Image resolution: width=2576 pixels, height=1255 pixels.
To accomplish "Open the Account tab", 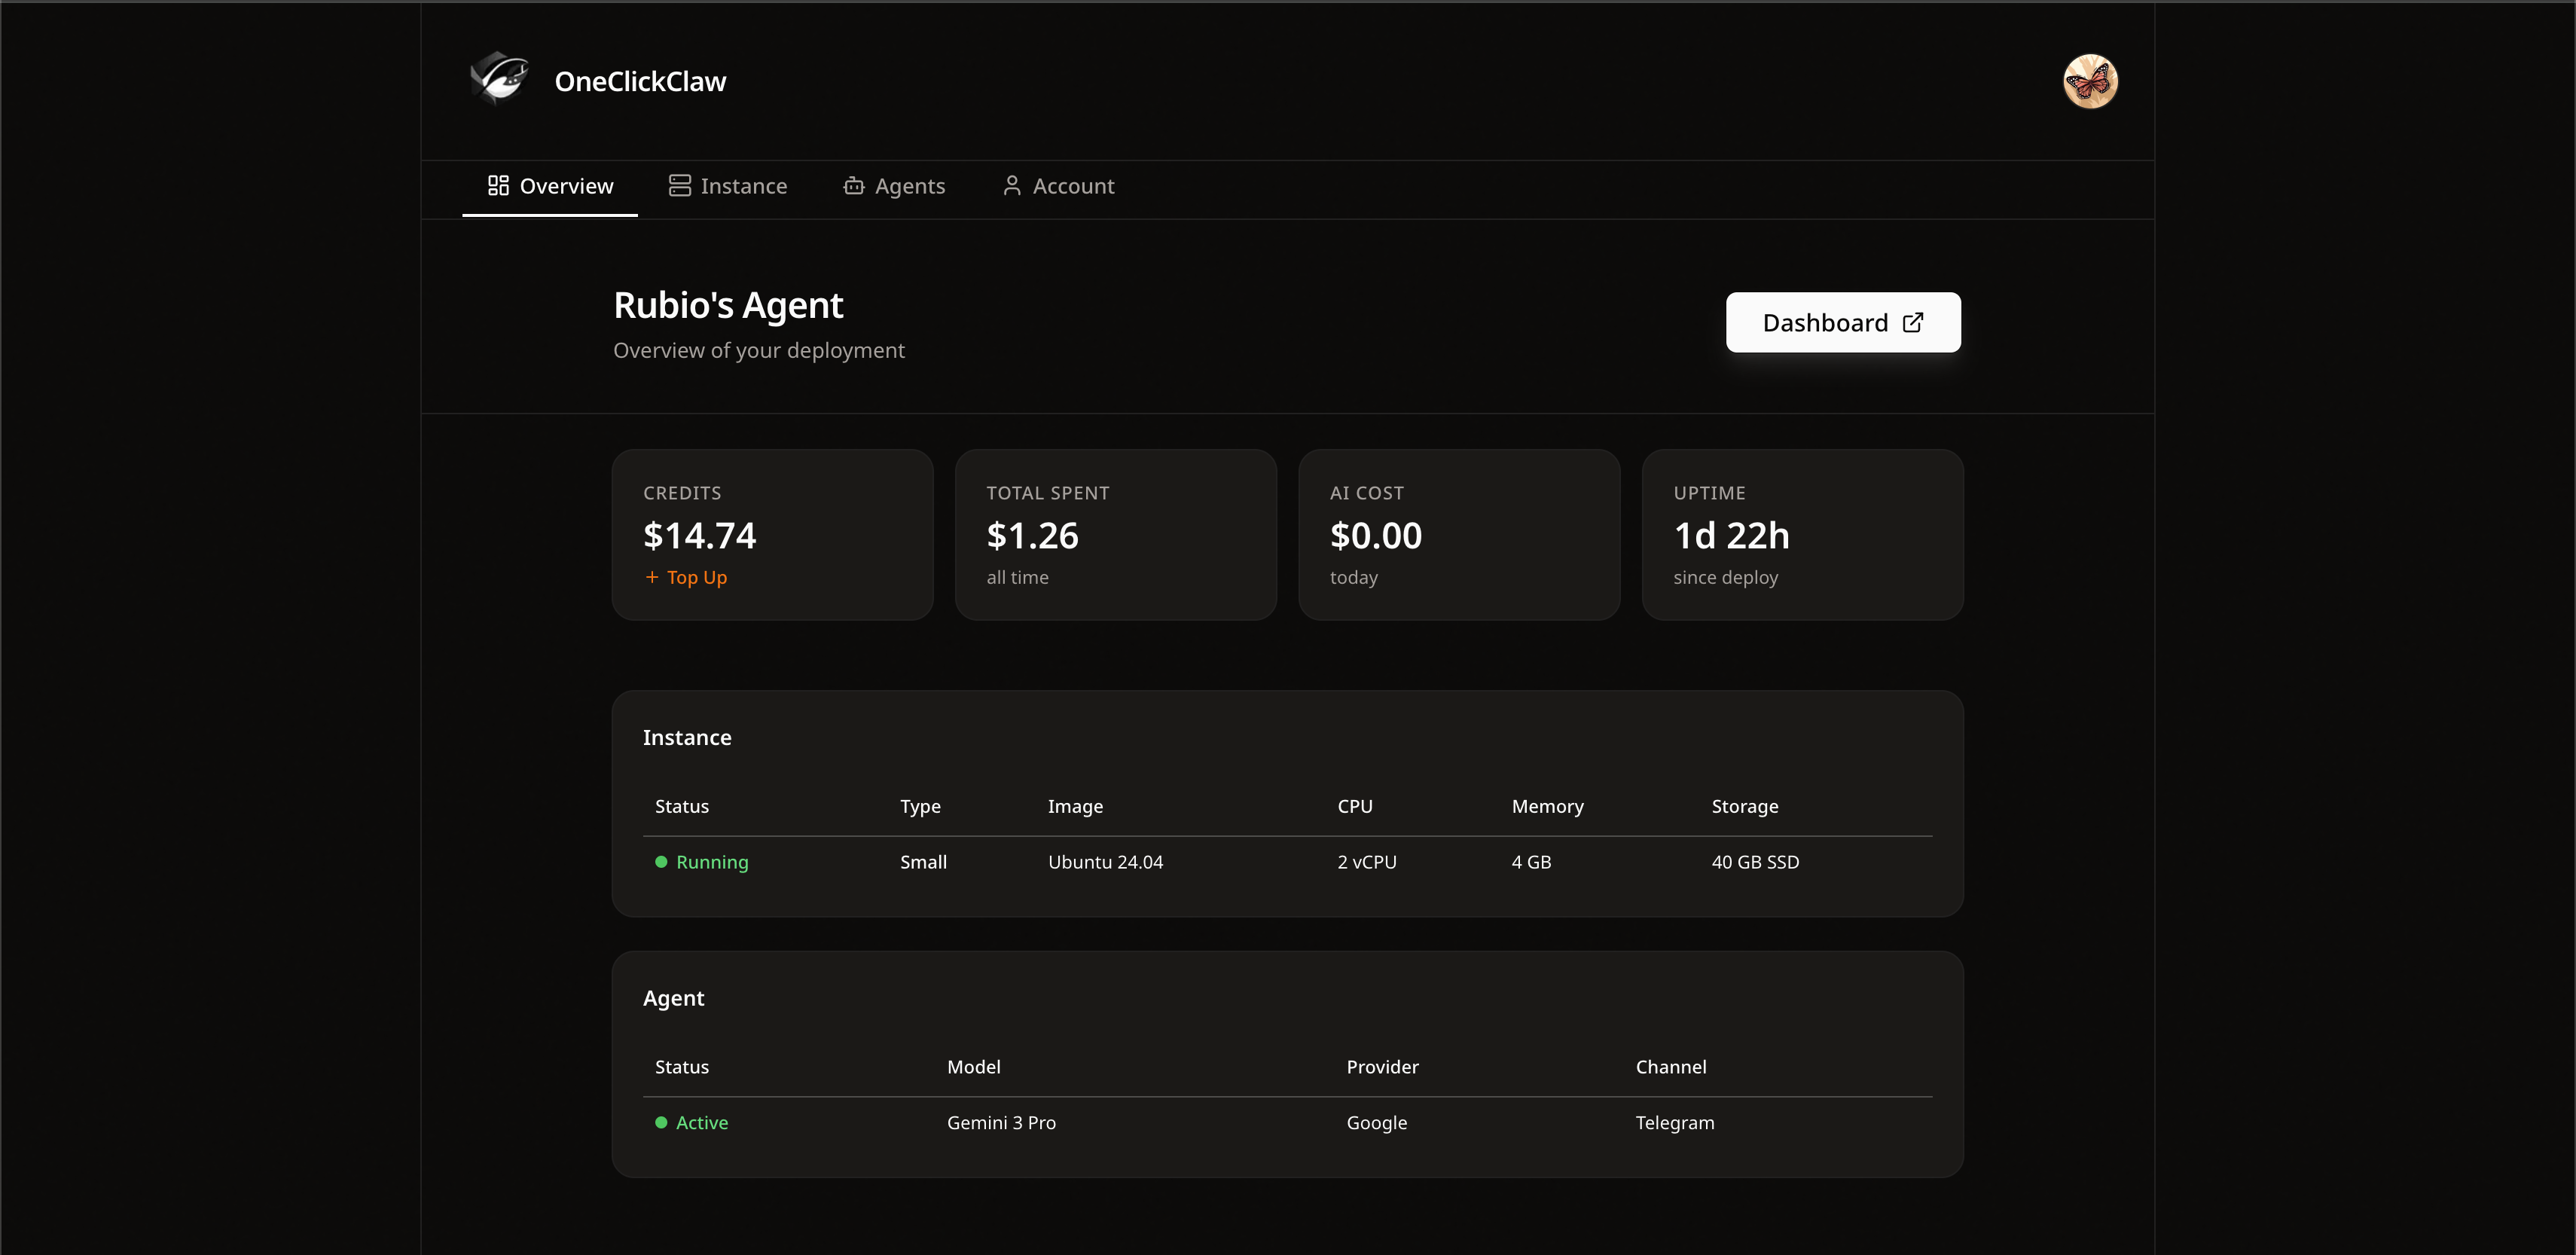I will [x=1073, y=185].
